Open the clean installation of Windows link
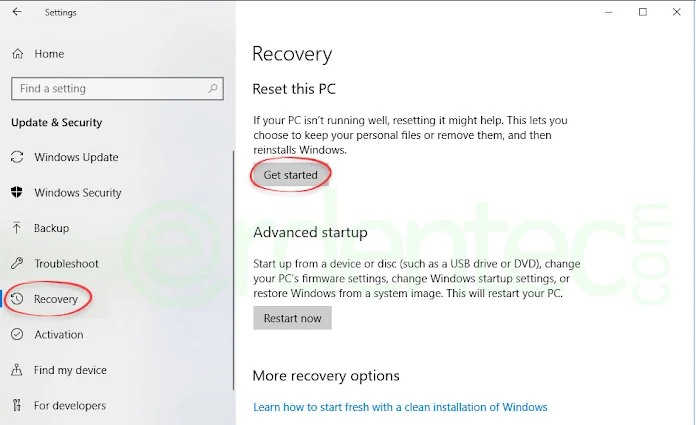 coord(400,407)
